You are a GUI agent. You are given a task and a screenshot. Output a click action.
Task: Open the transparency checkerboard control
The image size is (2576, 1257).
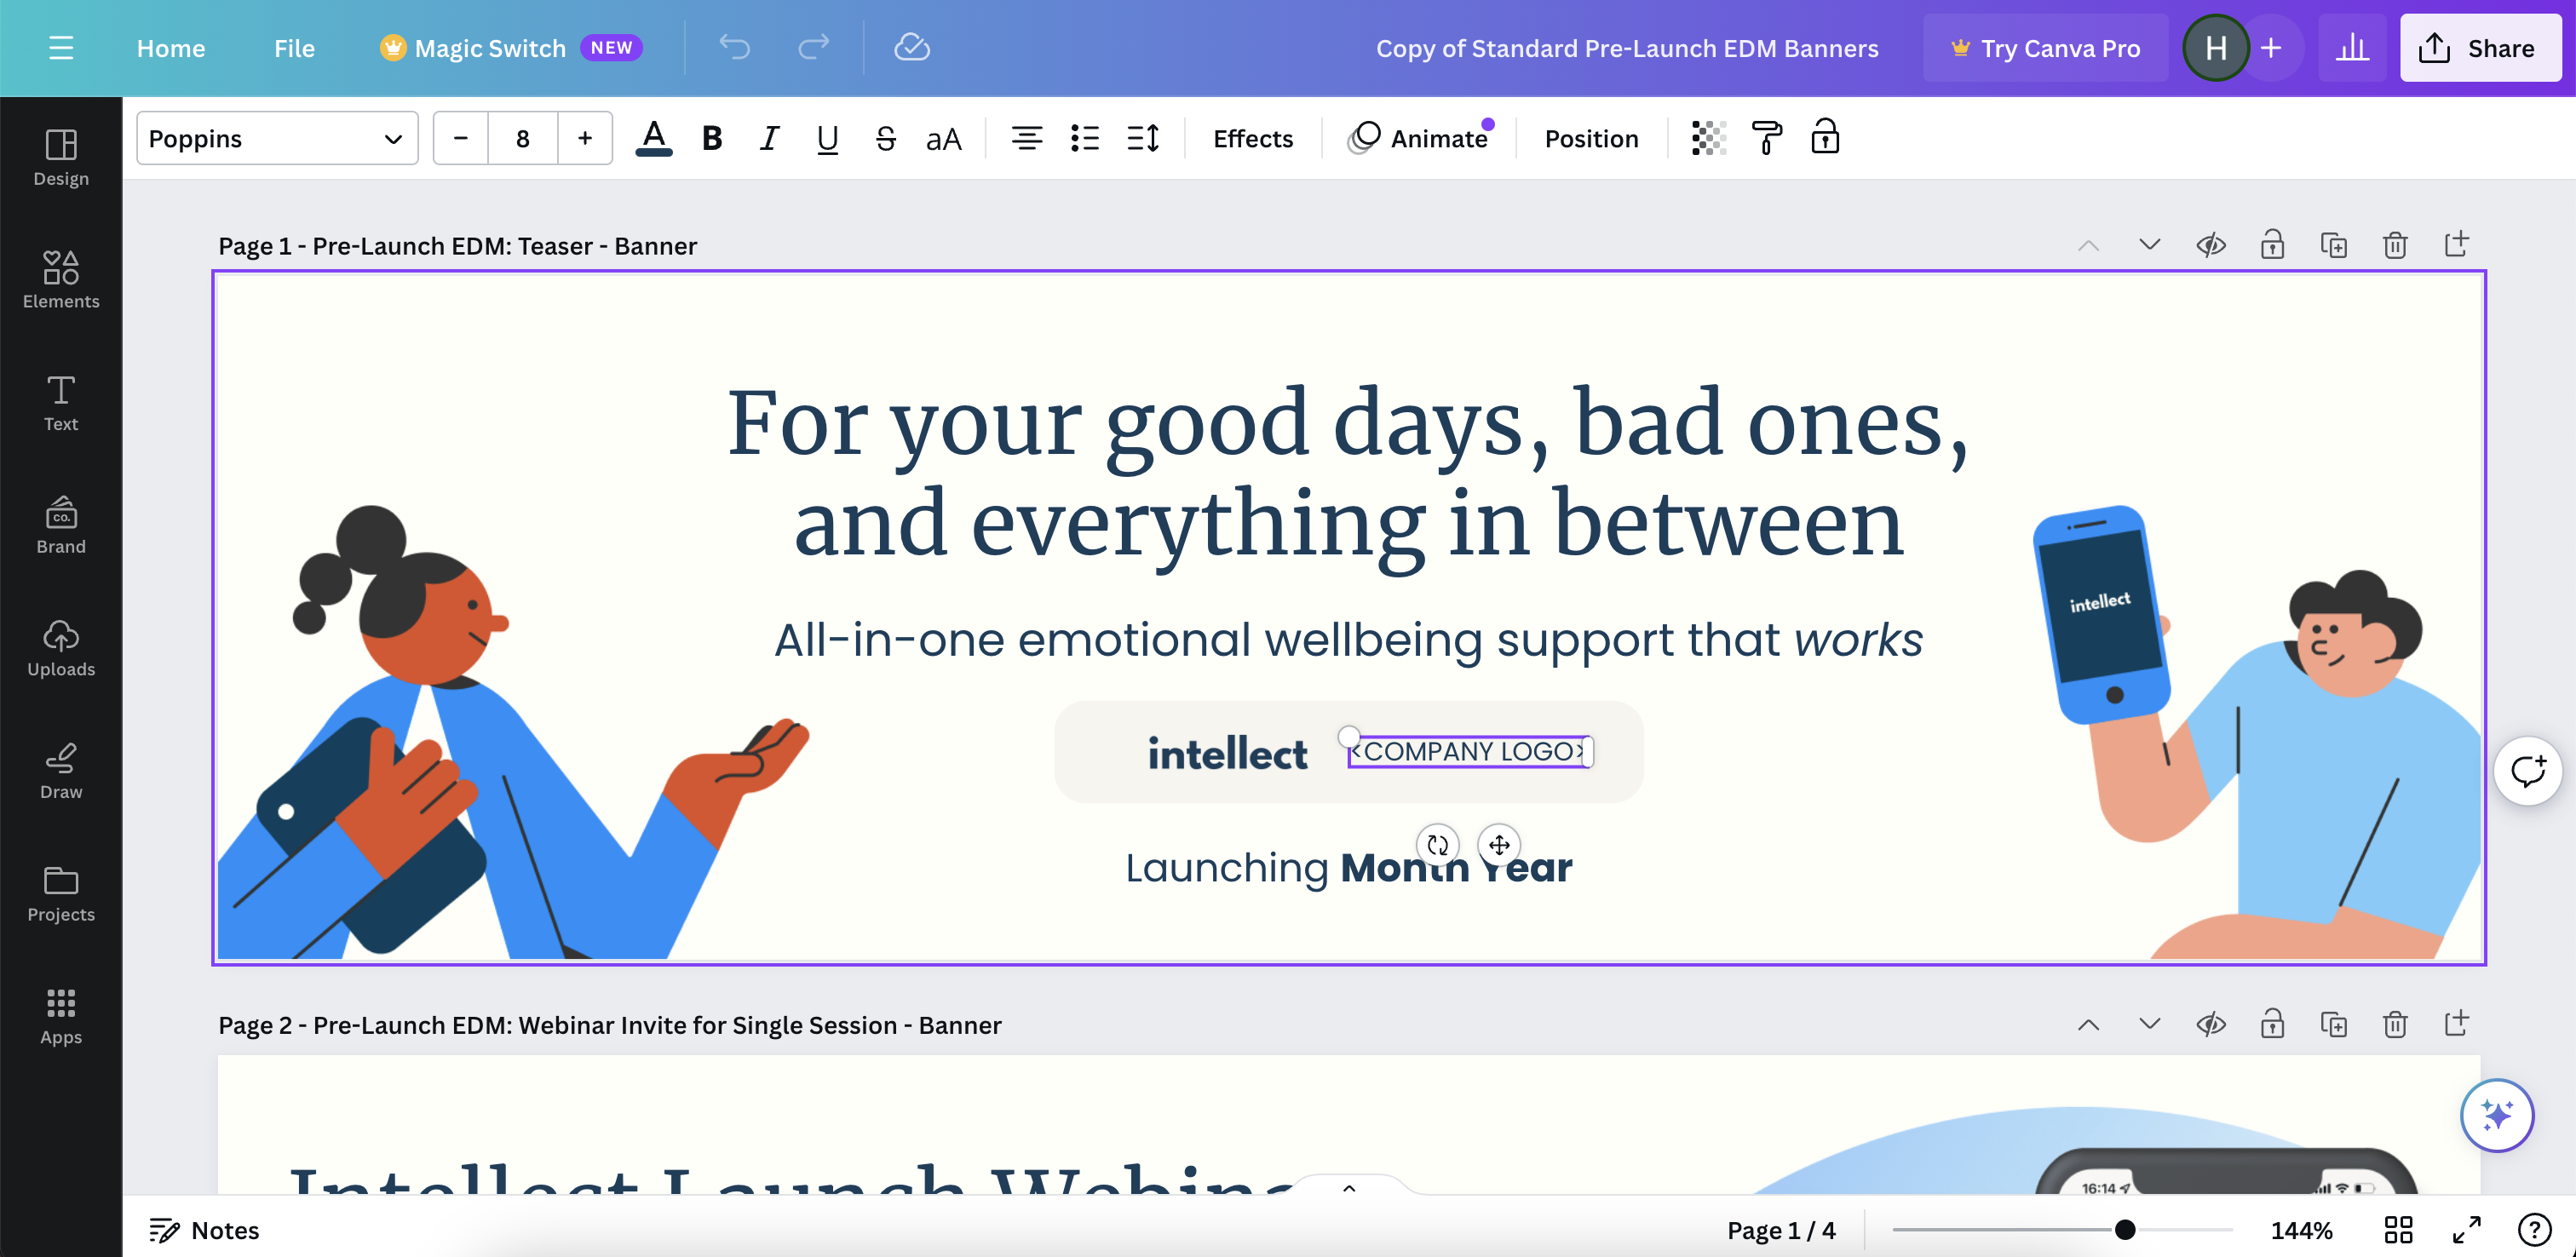coord(1708,138)
